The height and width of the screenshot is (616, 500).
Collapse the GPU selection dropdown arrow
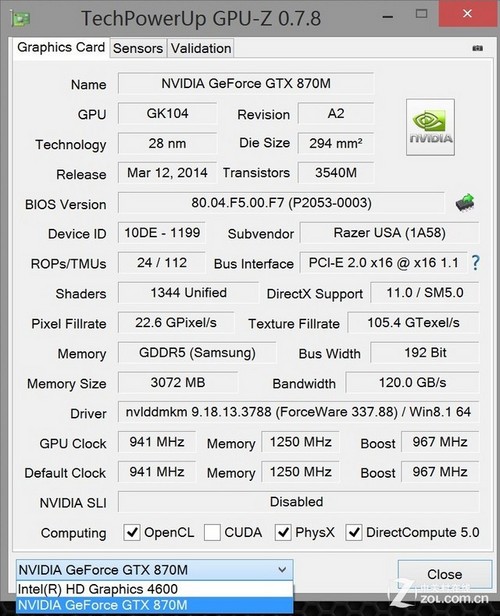click(282, 570)
